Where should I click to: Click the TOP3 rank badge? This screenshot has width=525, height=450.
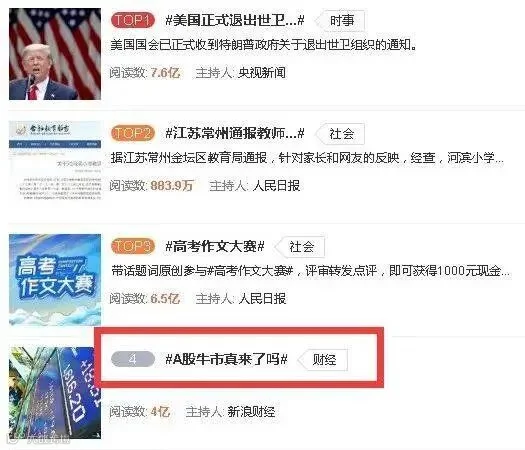[133, 246]
